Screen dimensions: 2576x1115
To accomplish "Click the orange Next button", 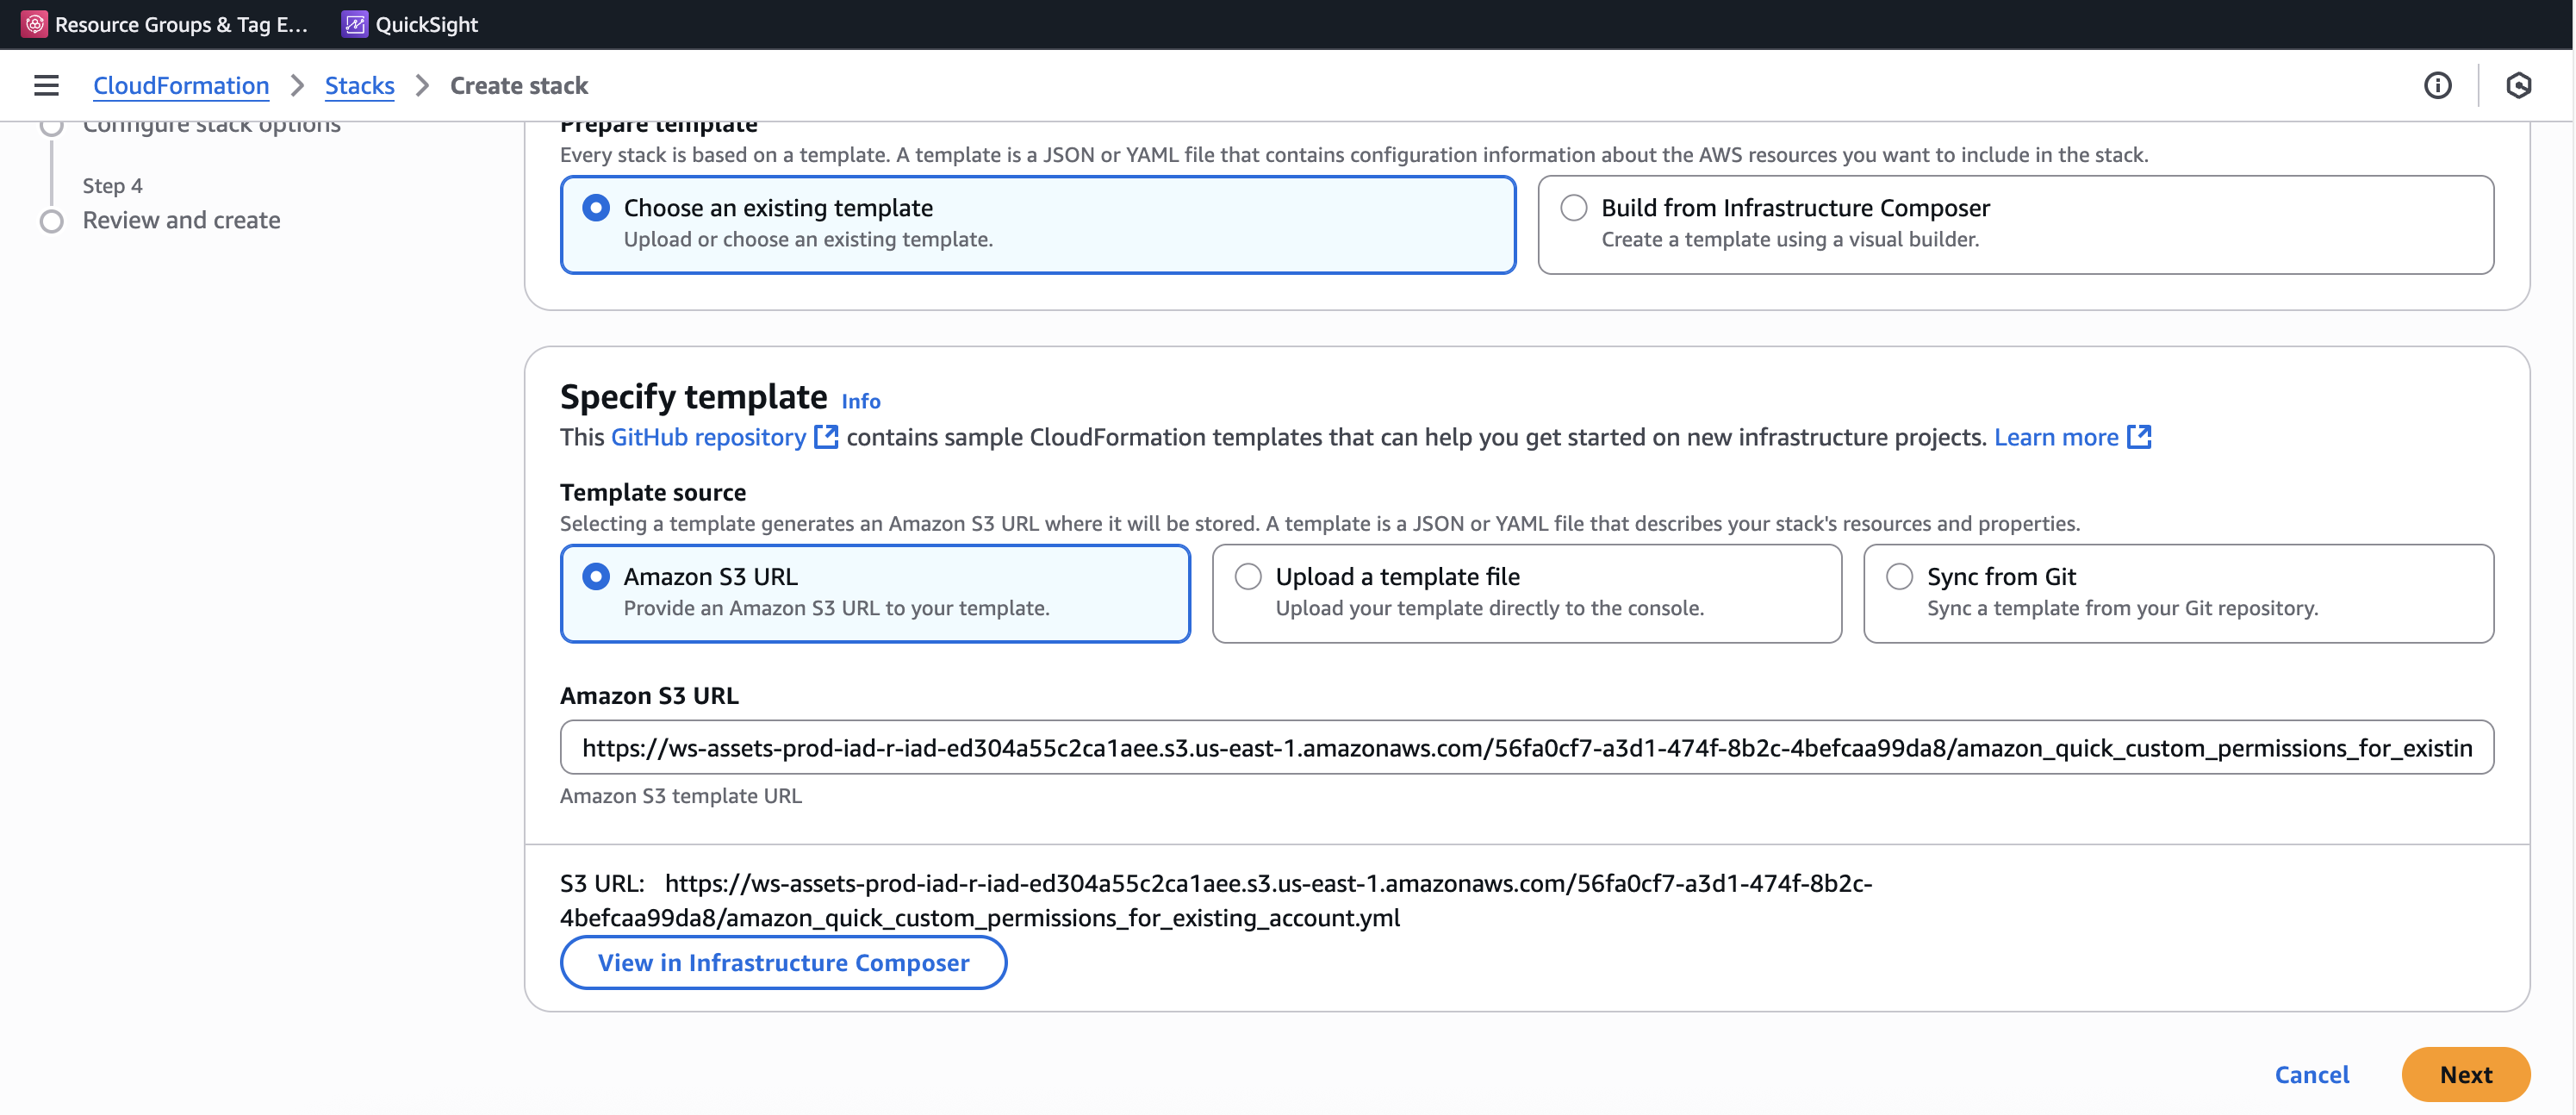I will [x=2465, y=1074].
